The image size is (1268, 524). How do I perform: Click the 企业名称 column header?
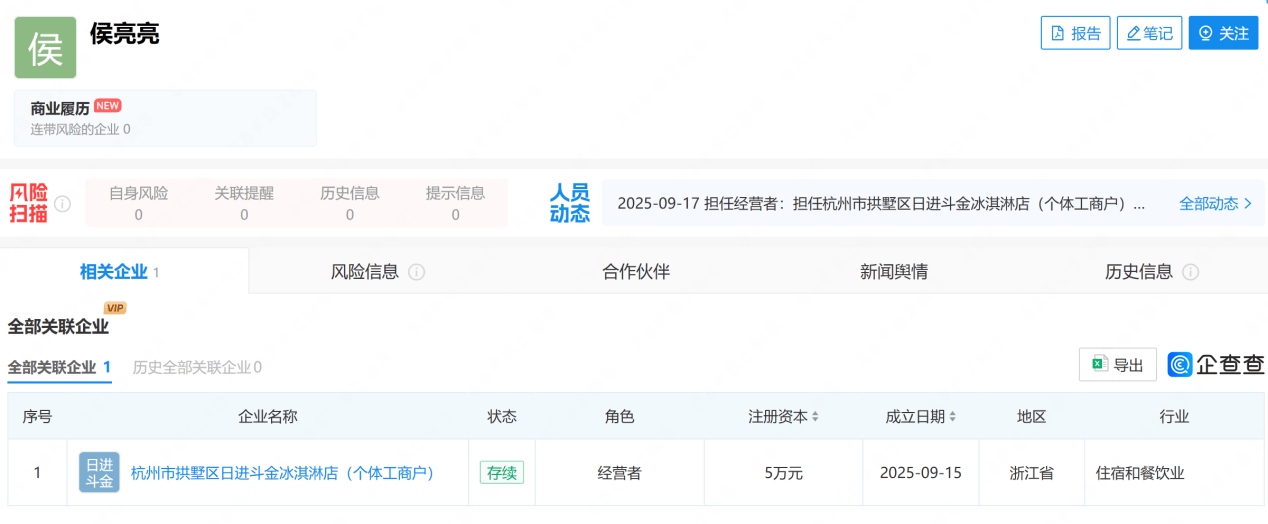pyautogui.click(x=267, y=416)
